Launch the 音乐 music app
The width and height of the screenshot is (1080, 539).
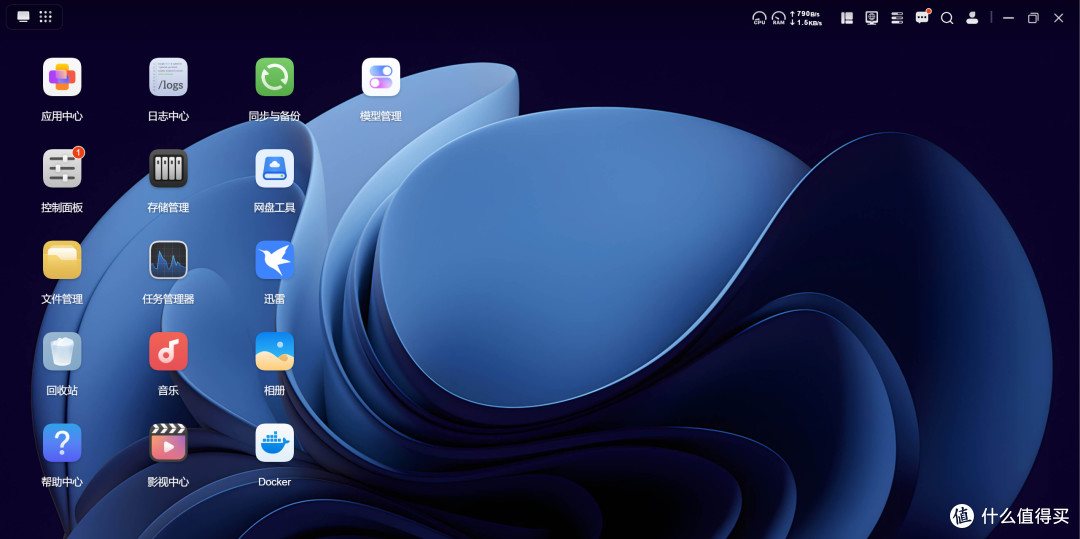pos(168,352)
